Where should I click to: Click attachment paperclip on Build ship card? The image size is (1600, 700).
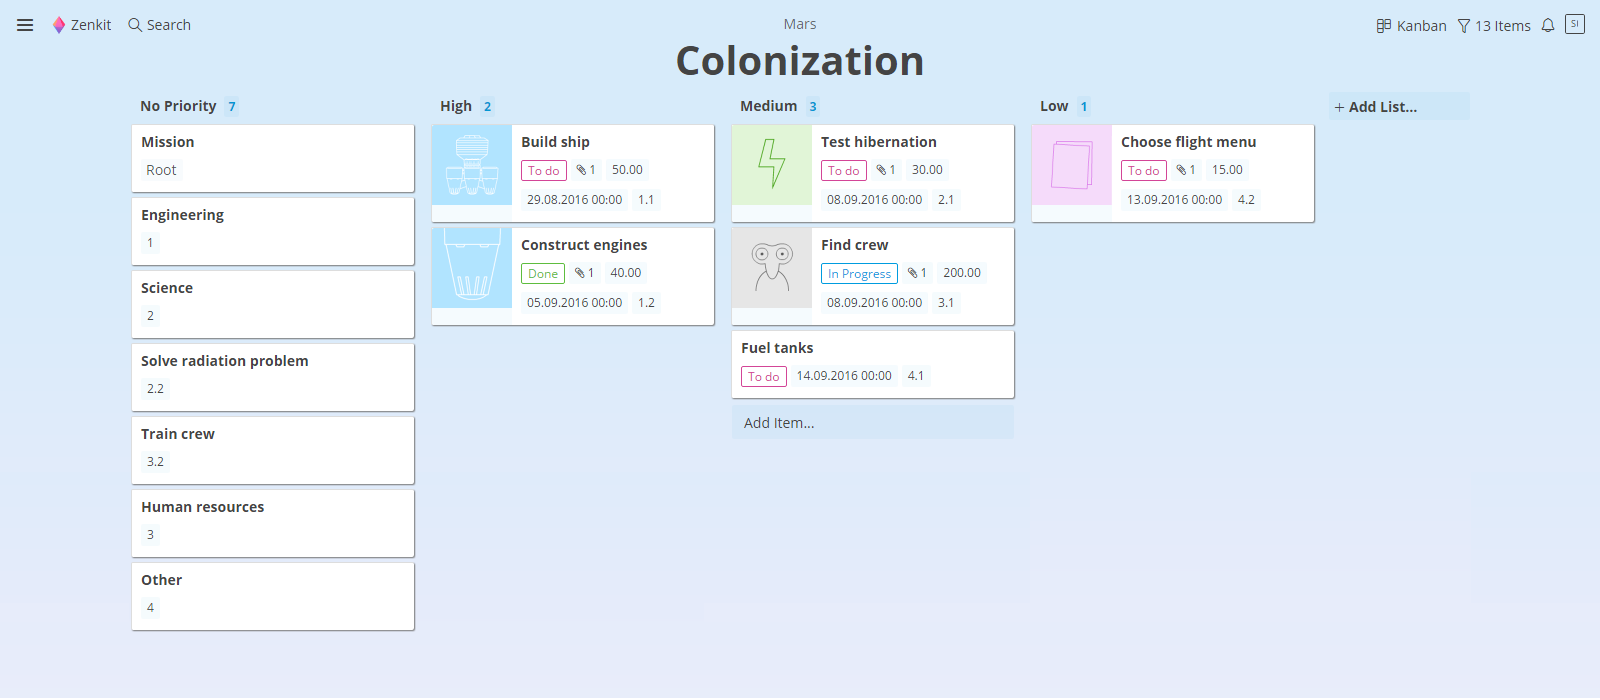581,170
